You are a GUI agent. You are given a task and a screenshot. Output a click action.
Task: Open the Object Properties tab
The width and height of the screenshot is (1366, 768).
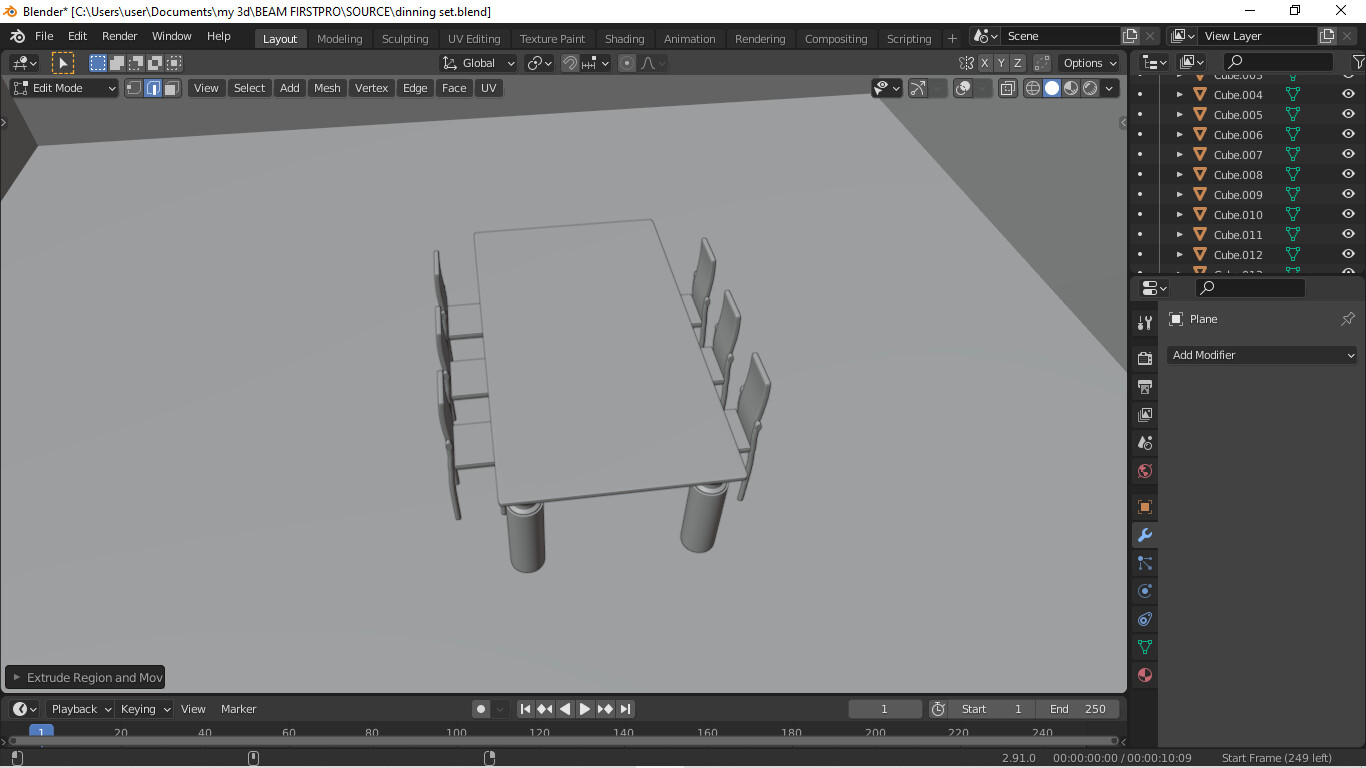coord(1144,507)
